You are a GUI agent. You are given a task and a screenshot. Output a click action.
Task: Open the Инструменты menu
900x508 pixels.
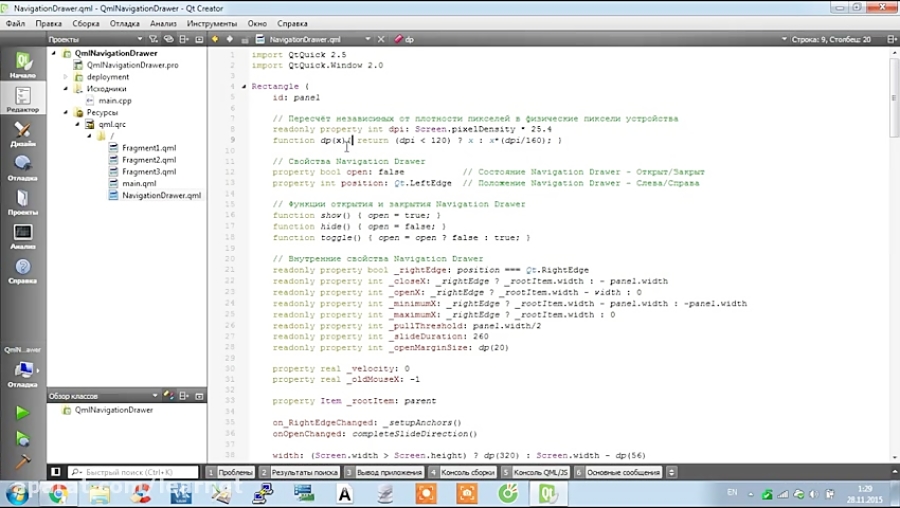coord(212,22)
